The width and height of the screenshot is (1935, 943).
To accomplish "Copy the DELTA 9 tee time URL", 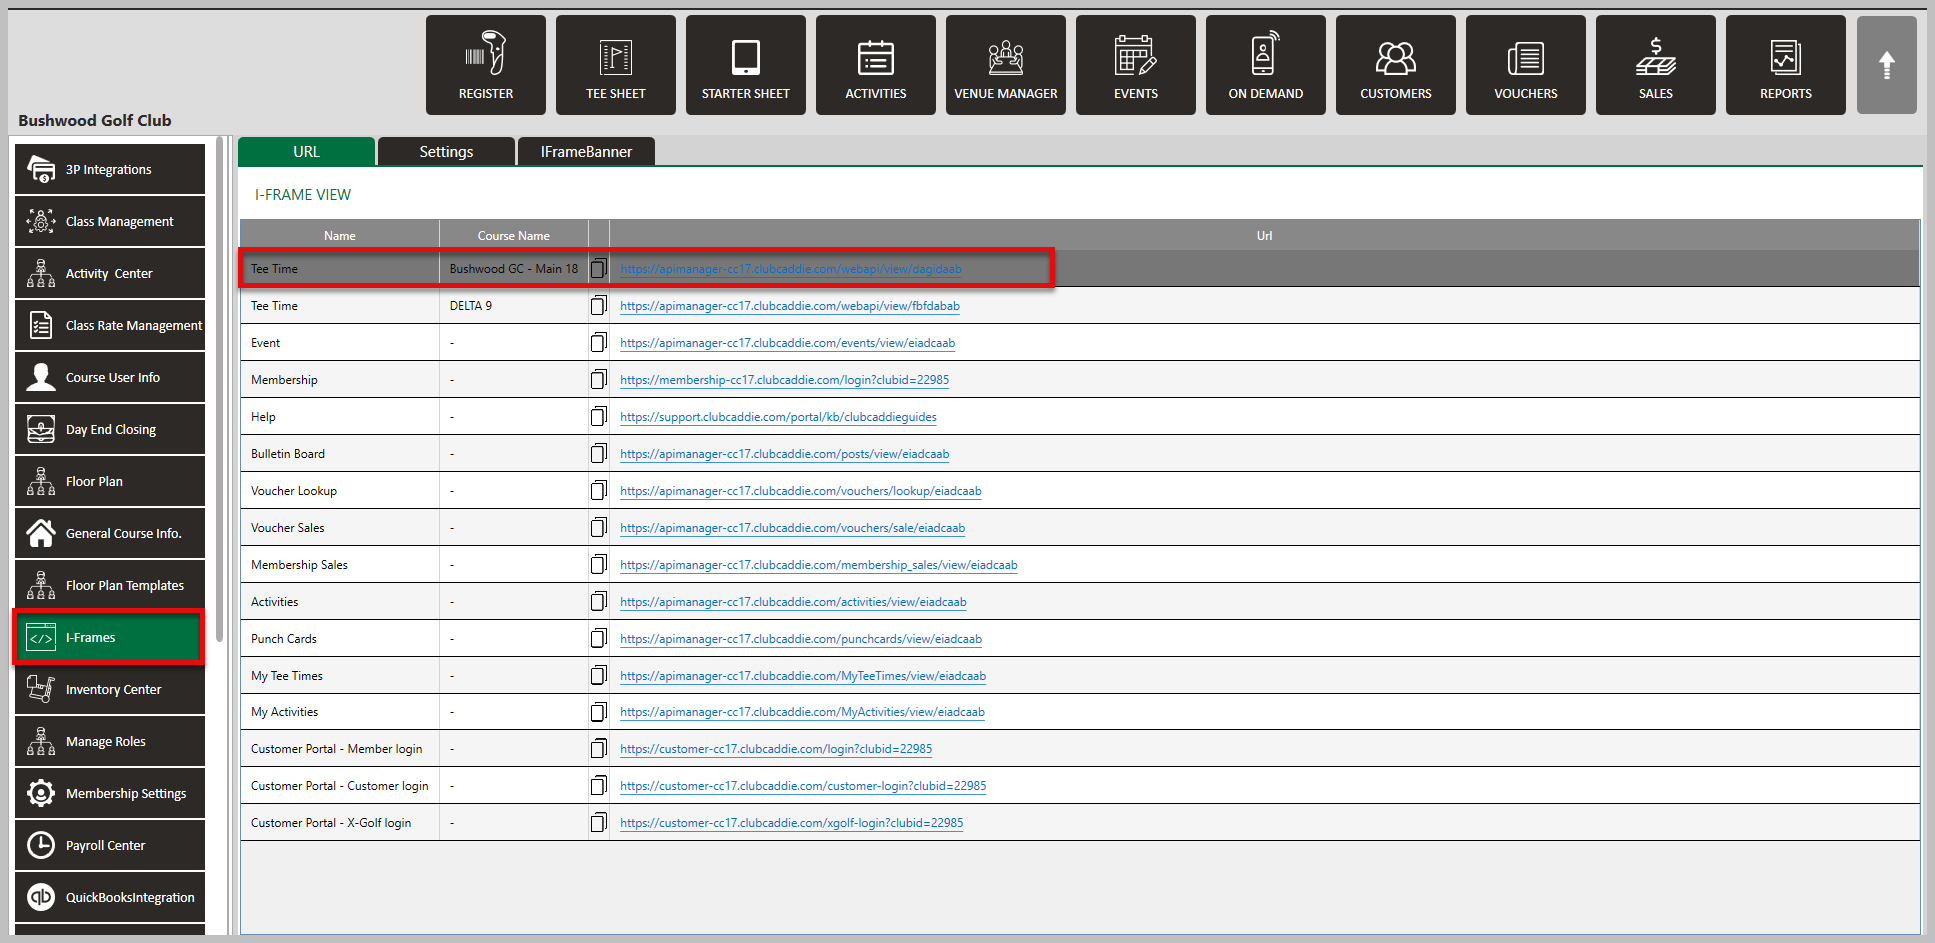I will coord(598,305).
